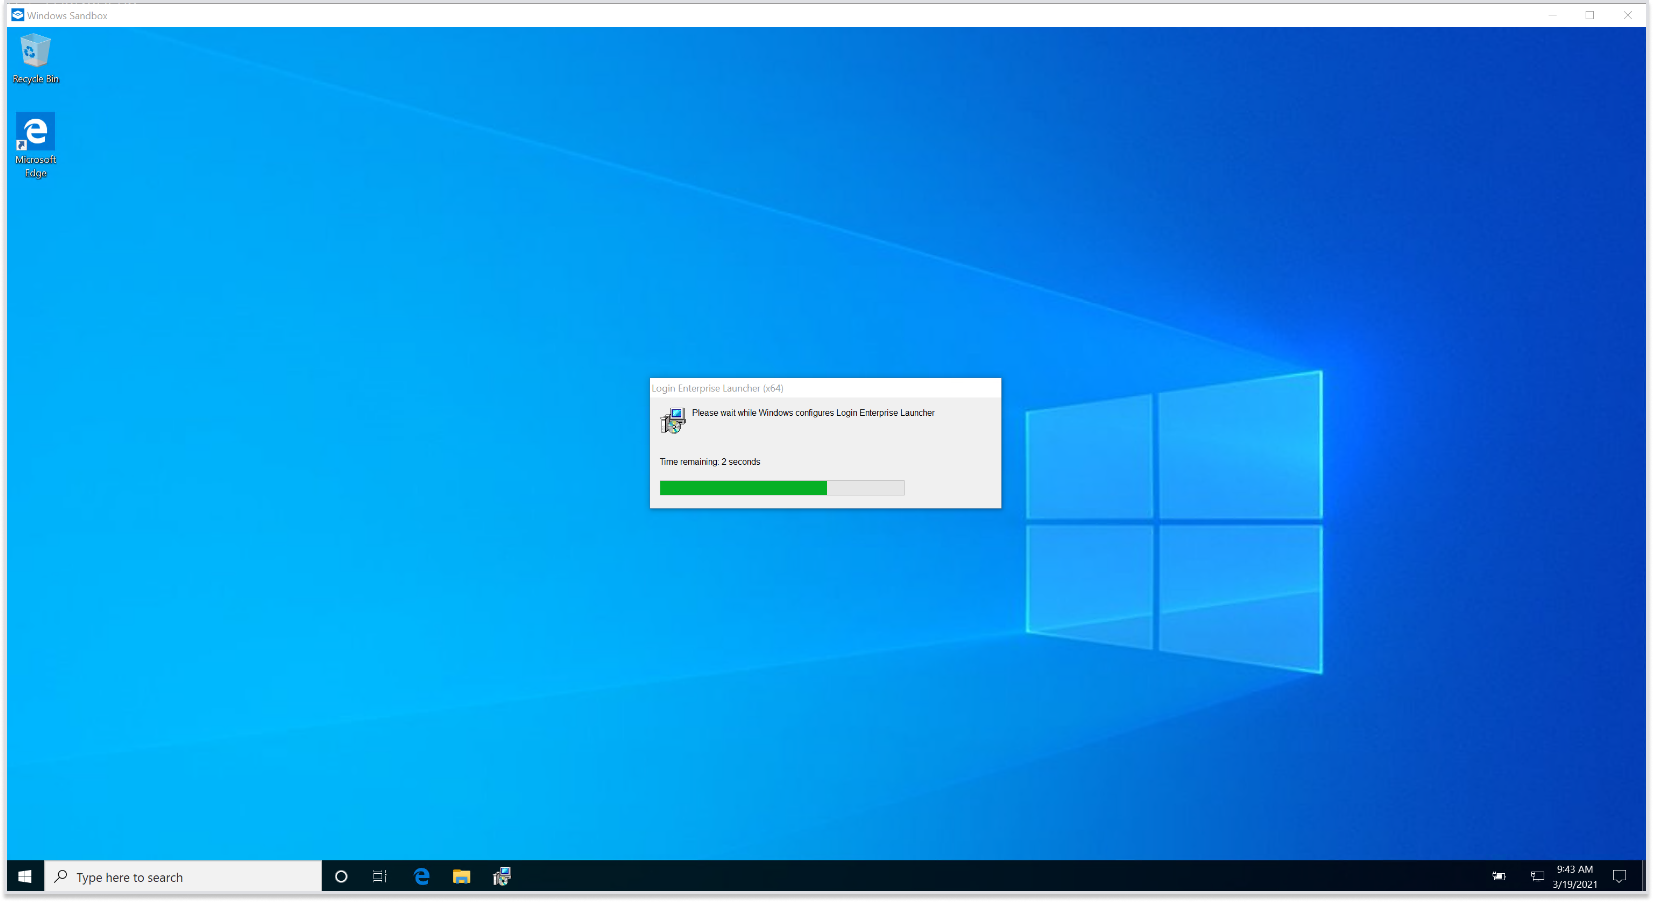This screenshot has width=1653, height=902.
Task: Launch Edge from the taskbar
Action: (422, 877)
